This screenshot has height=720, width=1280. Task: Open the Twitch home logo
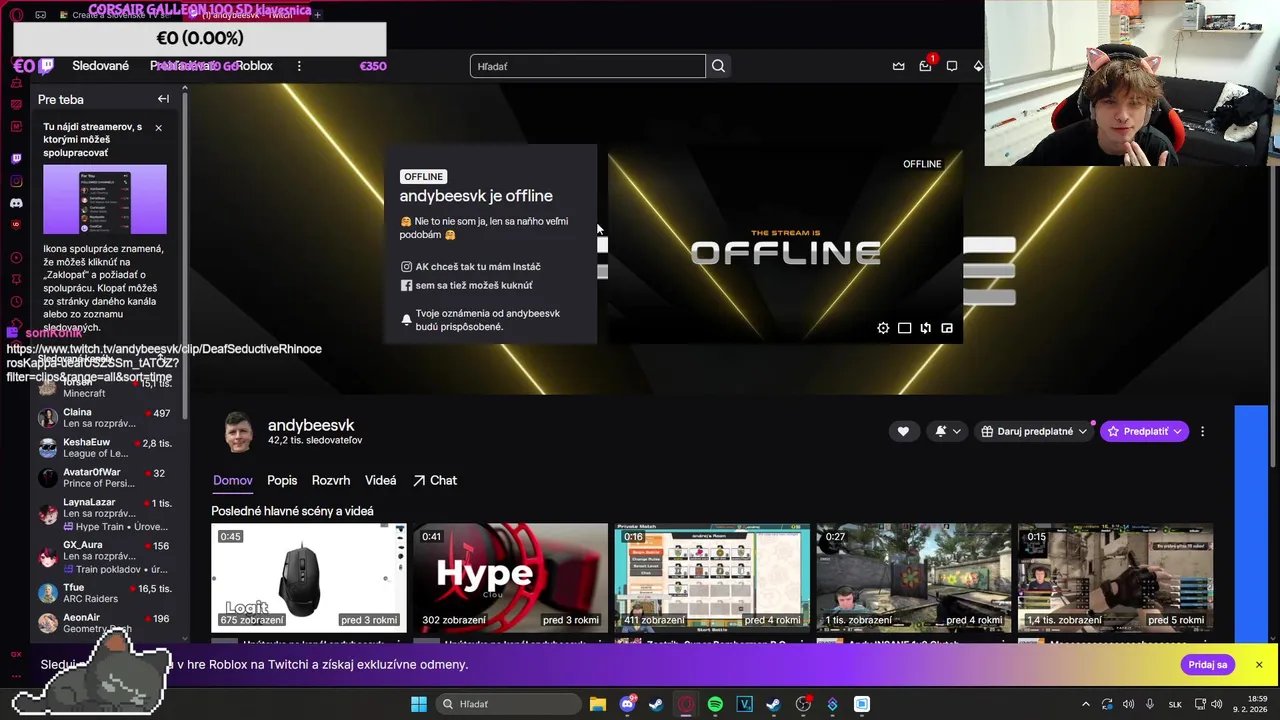[x=46, y=67]
